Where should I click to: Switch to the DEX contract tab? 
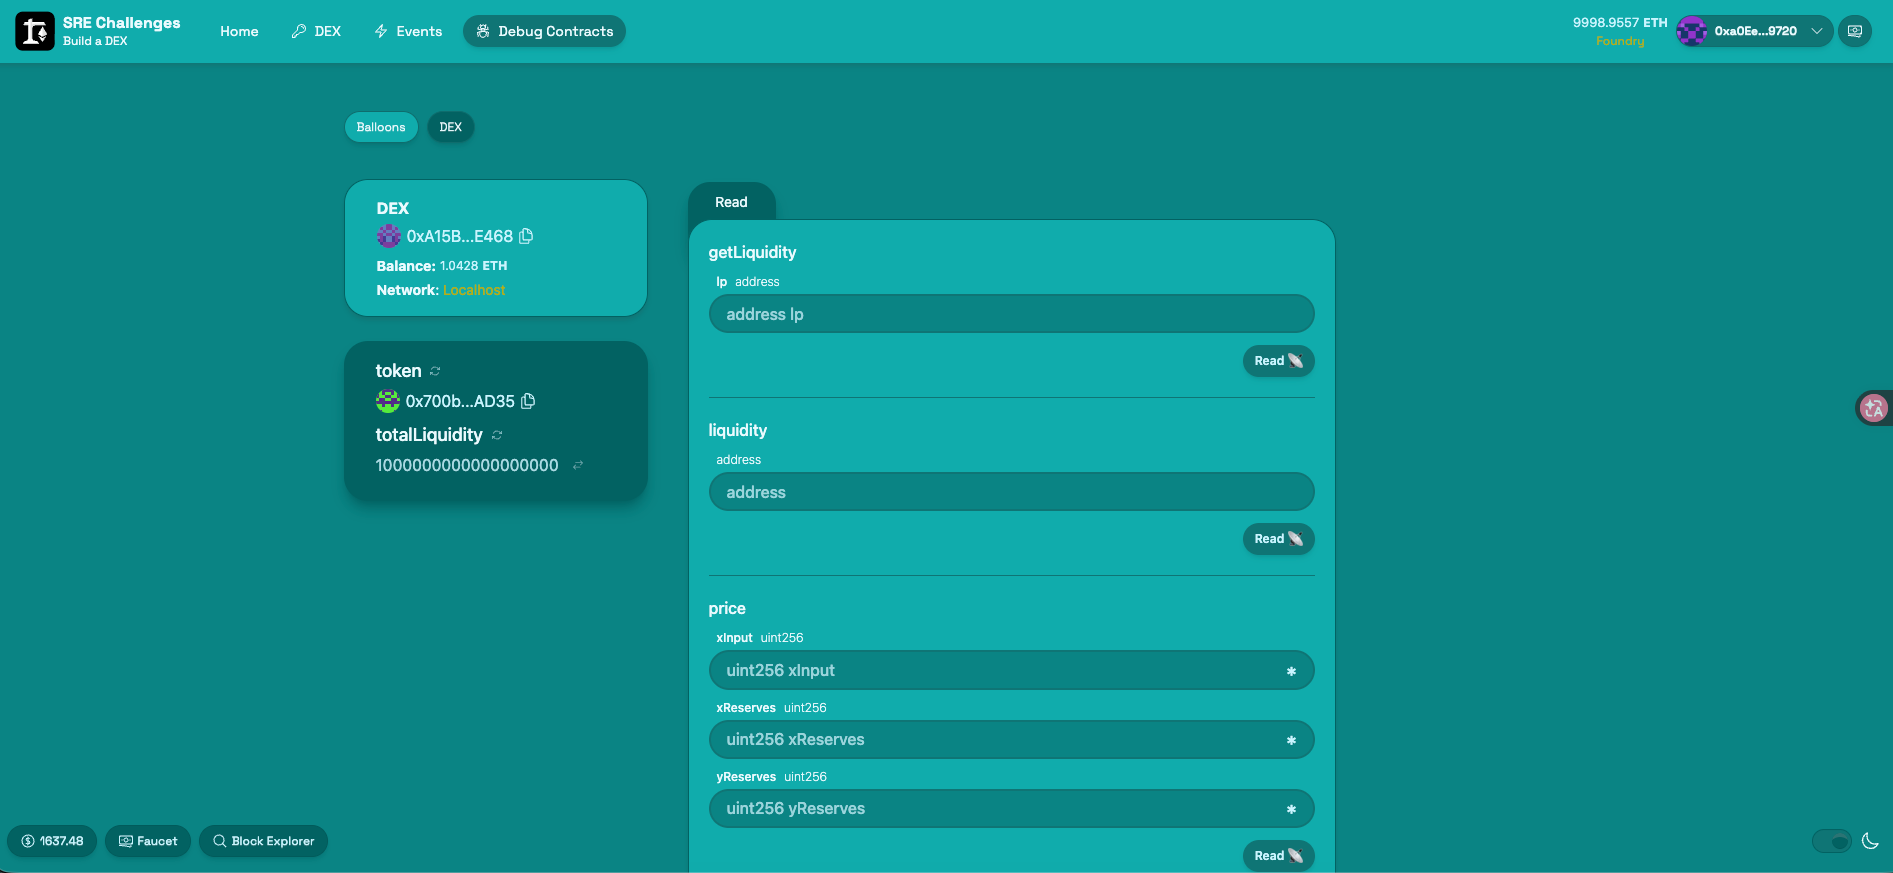point(451,127)
